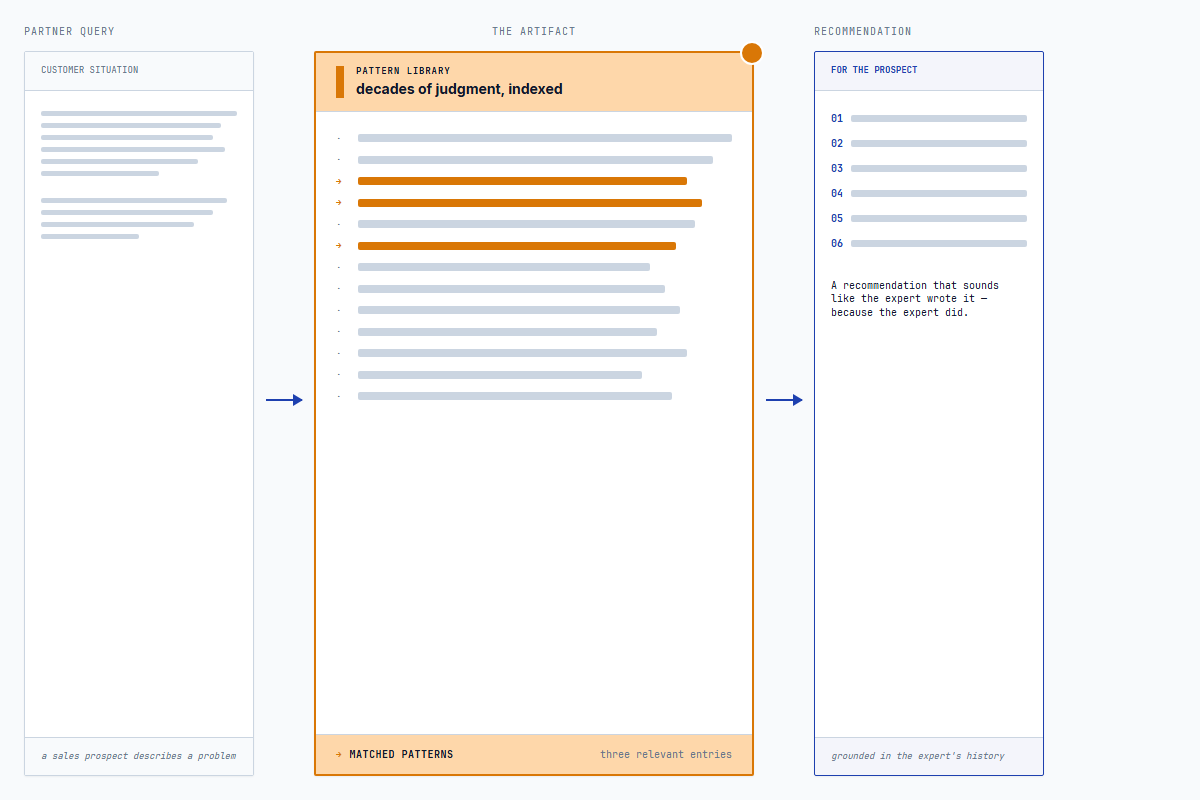Toggle the second highlighted orange pattern entry

tap(530, 203)
